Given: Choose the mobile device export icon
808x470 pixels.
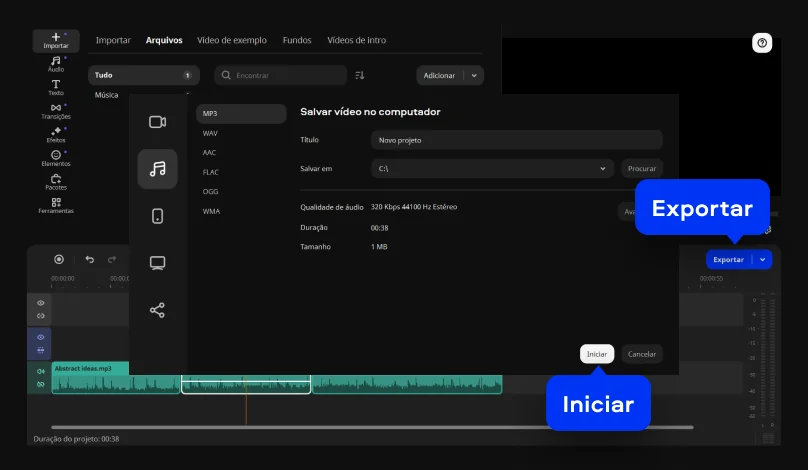Looking at the screenshot, I should coord(157,216).
